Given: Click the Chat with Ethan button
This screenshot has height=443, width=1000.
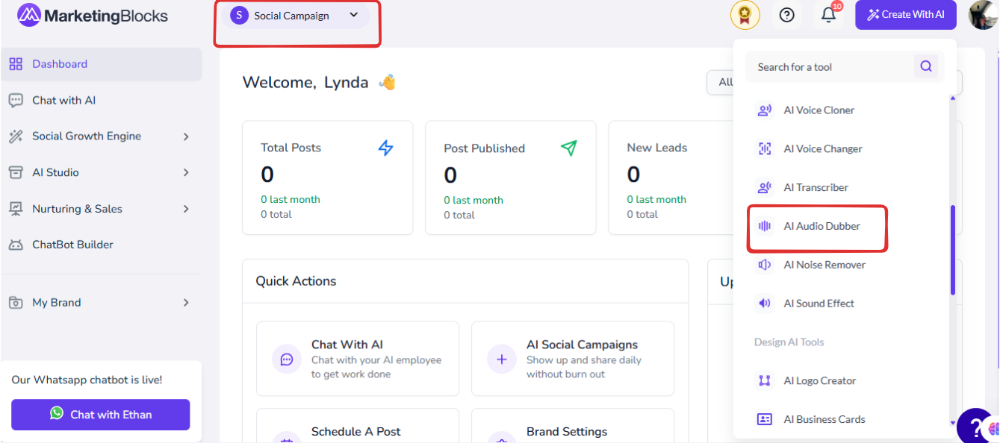Looking at the screenshot, I should tap(101, 414).
